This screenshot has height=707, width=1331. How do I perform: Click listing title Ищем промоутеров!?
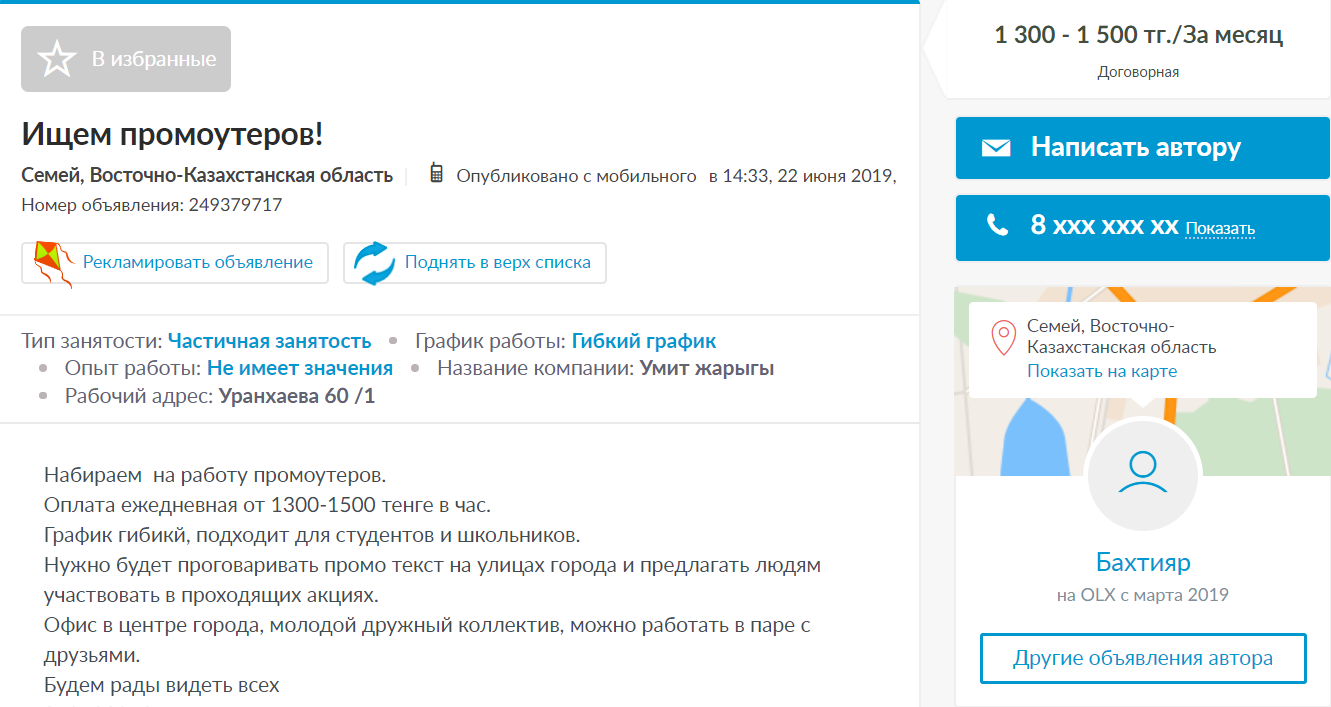[172, 134]
